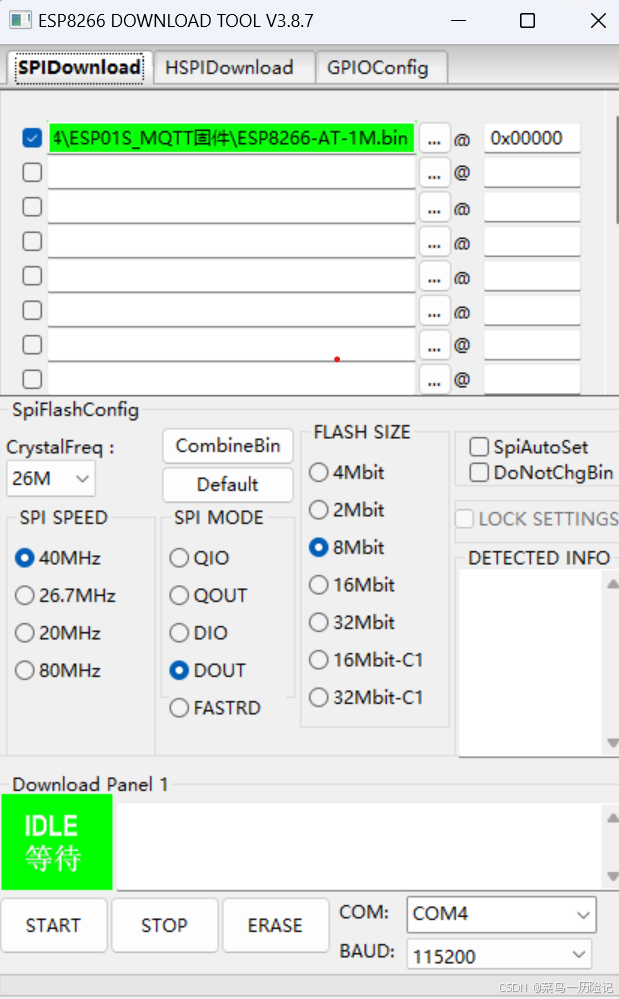Image resolution: width=619 pixels, height=999 pixels.
Task: Select 40MHz SPI speed
Action: (58, 558)
